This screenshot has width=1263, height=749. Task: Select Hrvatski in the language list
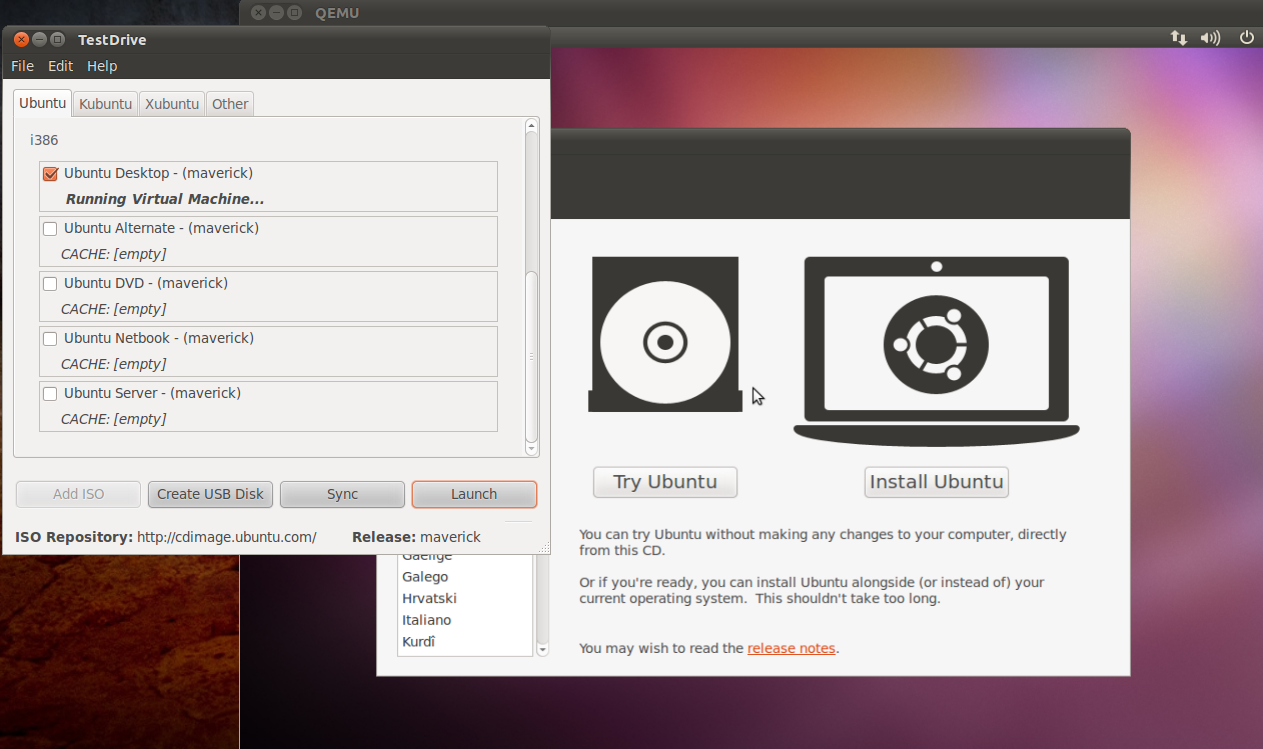tap(429, 599)
